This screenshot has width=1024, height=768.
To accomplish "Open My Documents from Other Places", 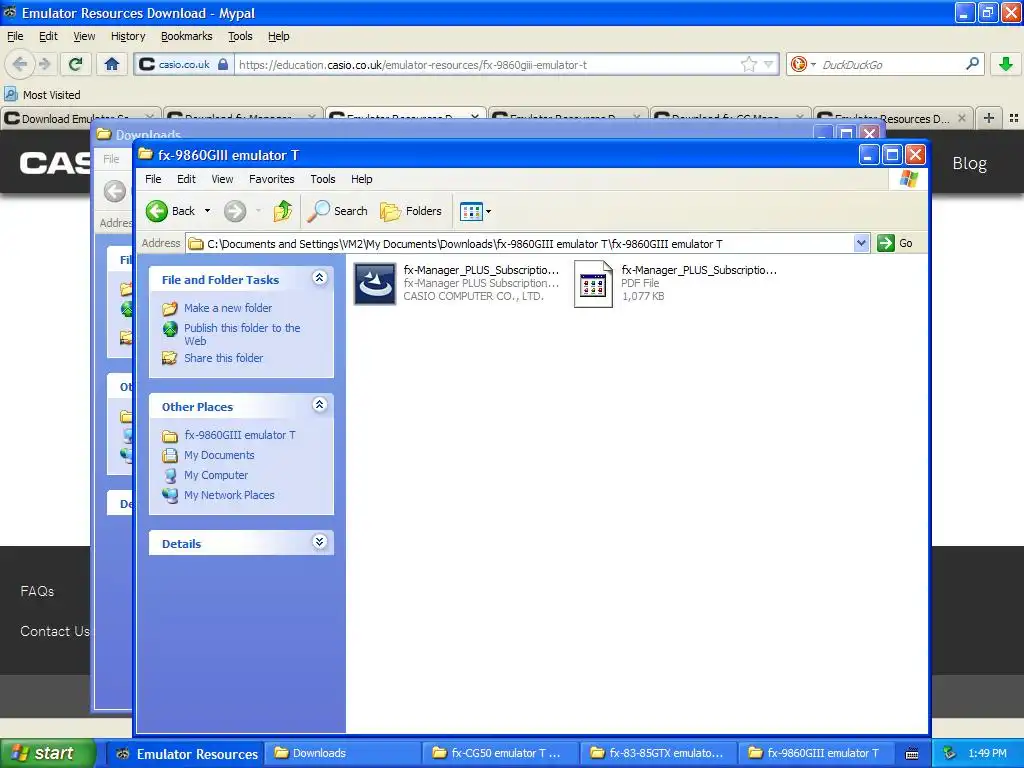I will (219, 455).
